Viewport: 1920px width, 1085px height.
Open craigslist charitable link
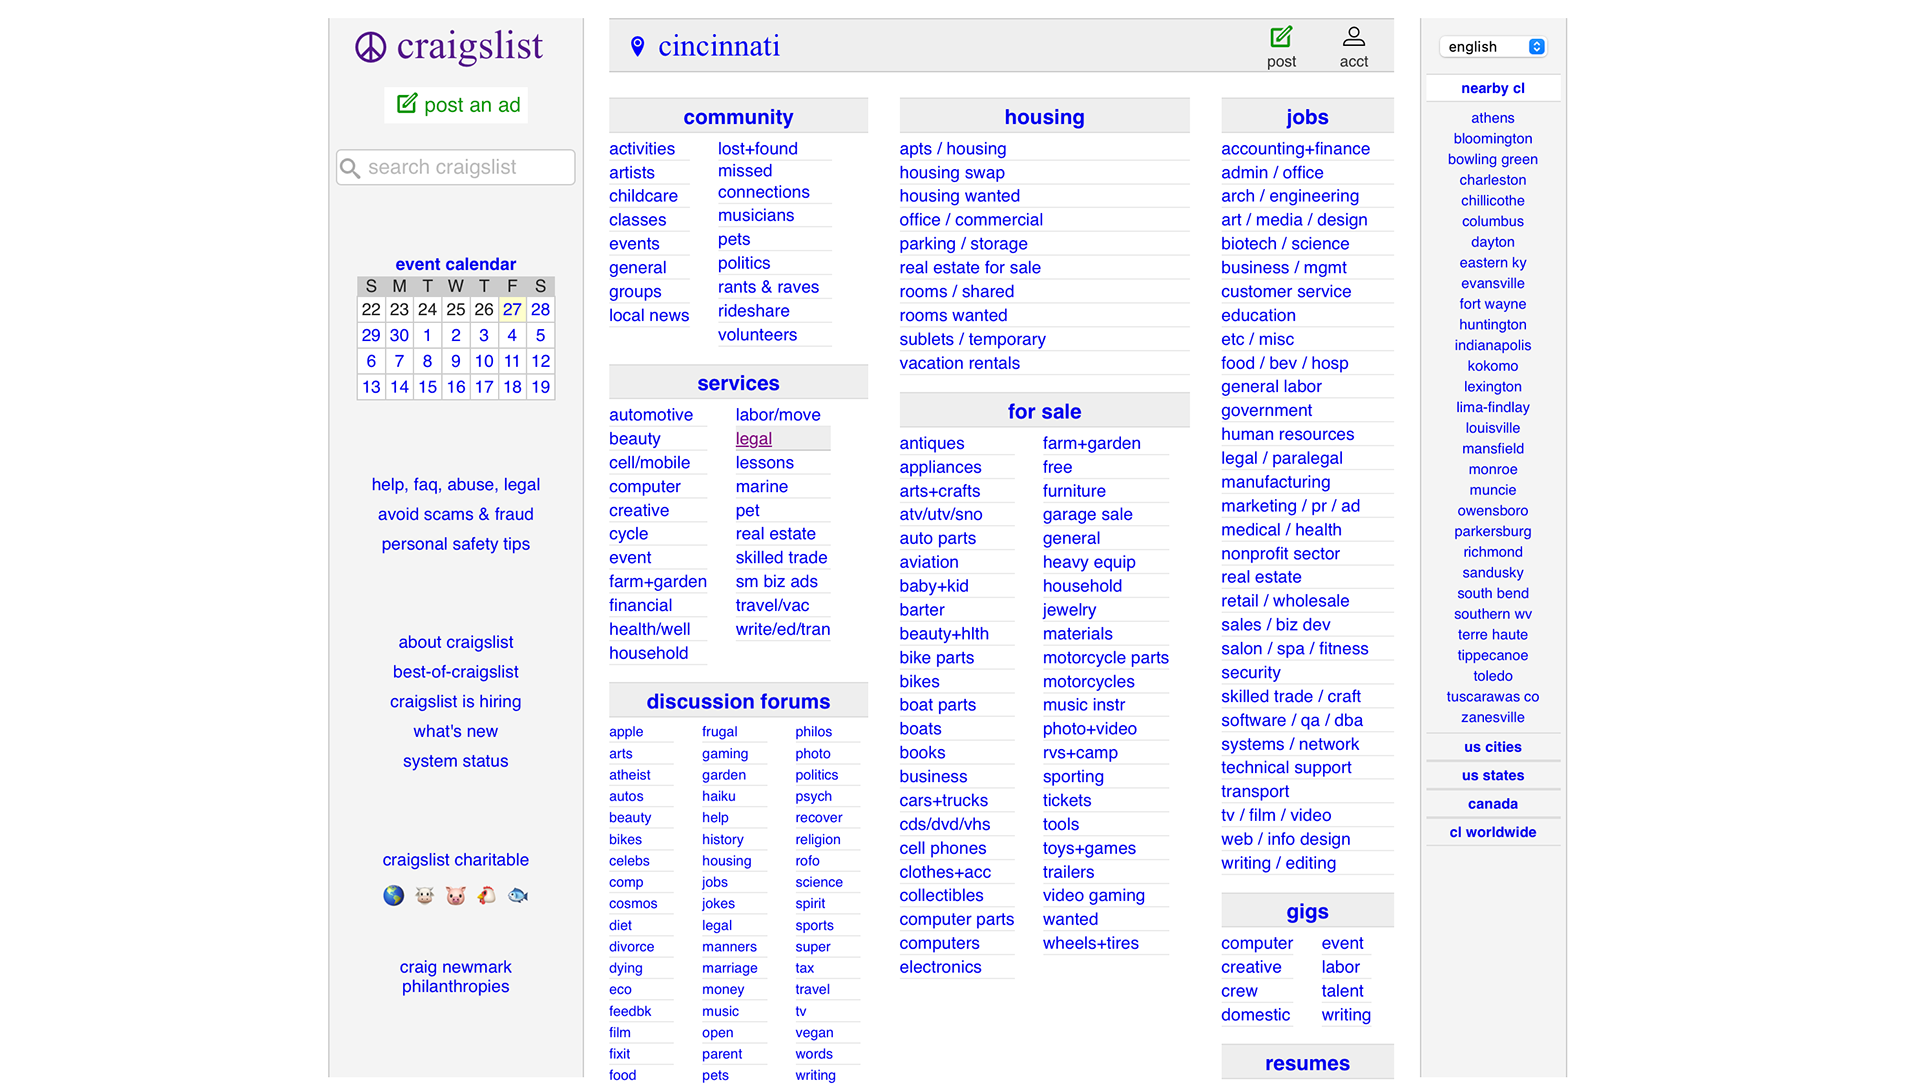tap(456, 860)
